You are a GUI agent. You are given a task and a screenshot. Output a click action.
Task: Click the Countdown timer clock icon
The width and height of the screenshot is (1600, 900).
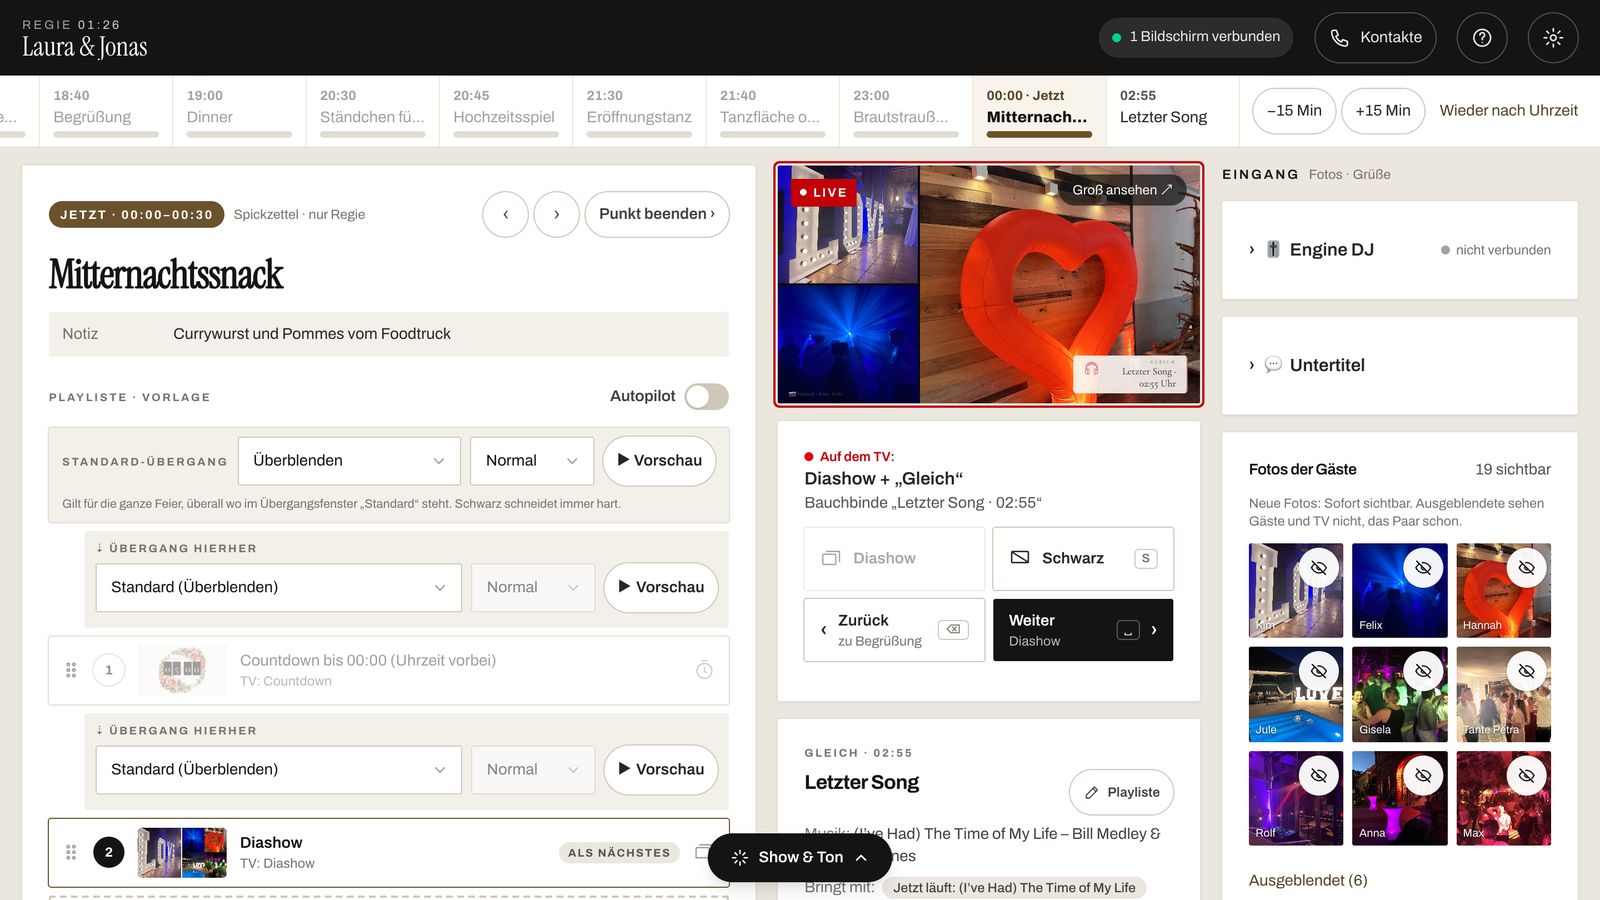(x=704, y=670)
